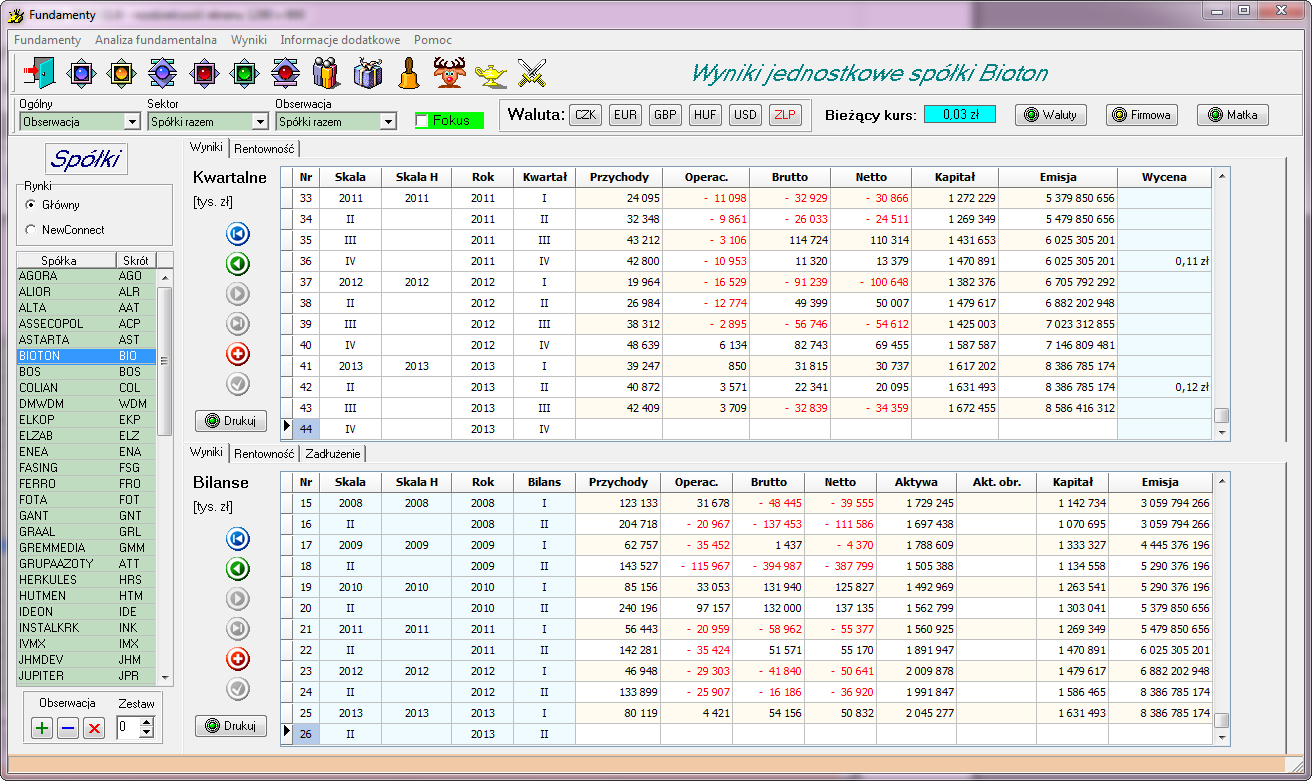Image resolution: width=1312 pixels, height=781 pixels.
Task: Click the exit door icon in the toolbar
Action: pos(41,72)
